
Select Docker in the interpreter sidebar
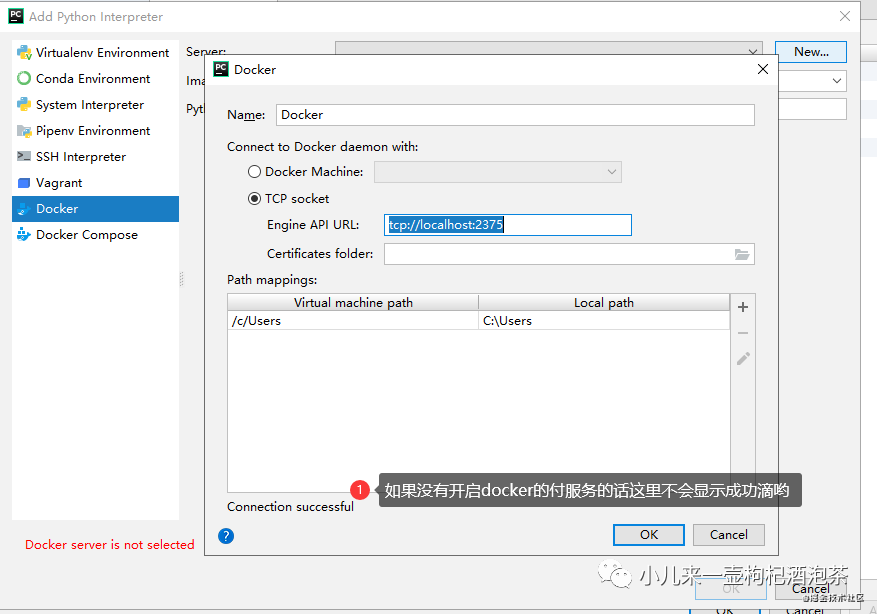pyautogui.click(x=95, y=209)
